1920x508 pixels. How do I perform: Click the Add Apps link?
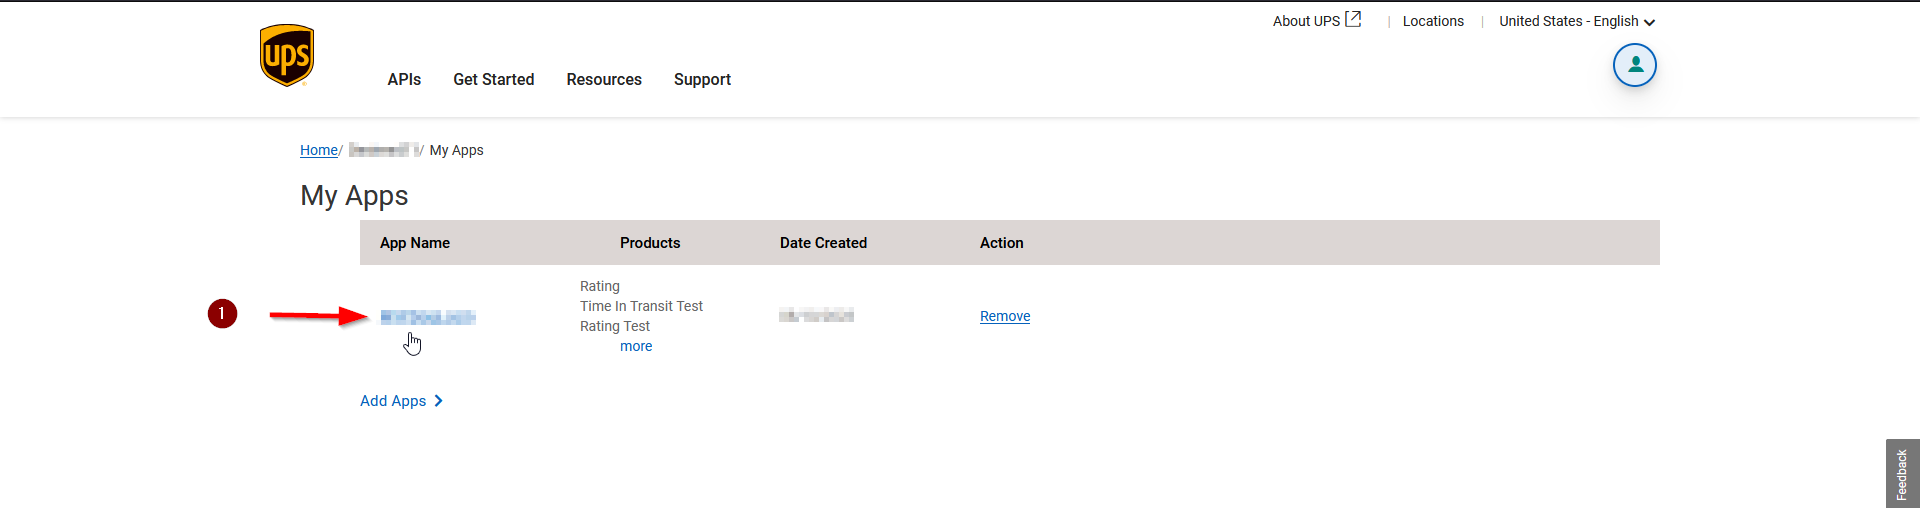pyautogui.click(x=393, y=401)
